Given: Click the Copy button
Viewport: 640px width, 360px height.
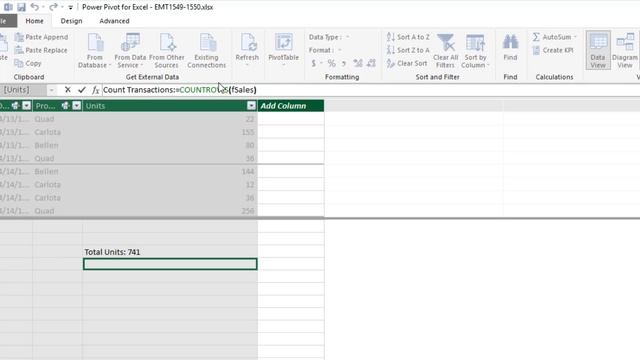Looking at the screenshot, I should pyautogui.click(x=28, y=63).
